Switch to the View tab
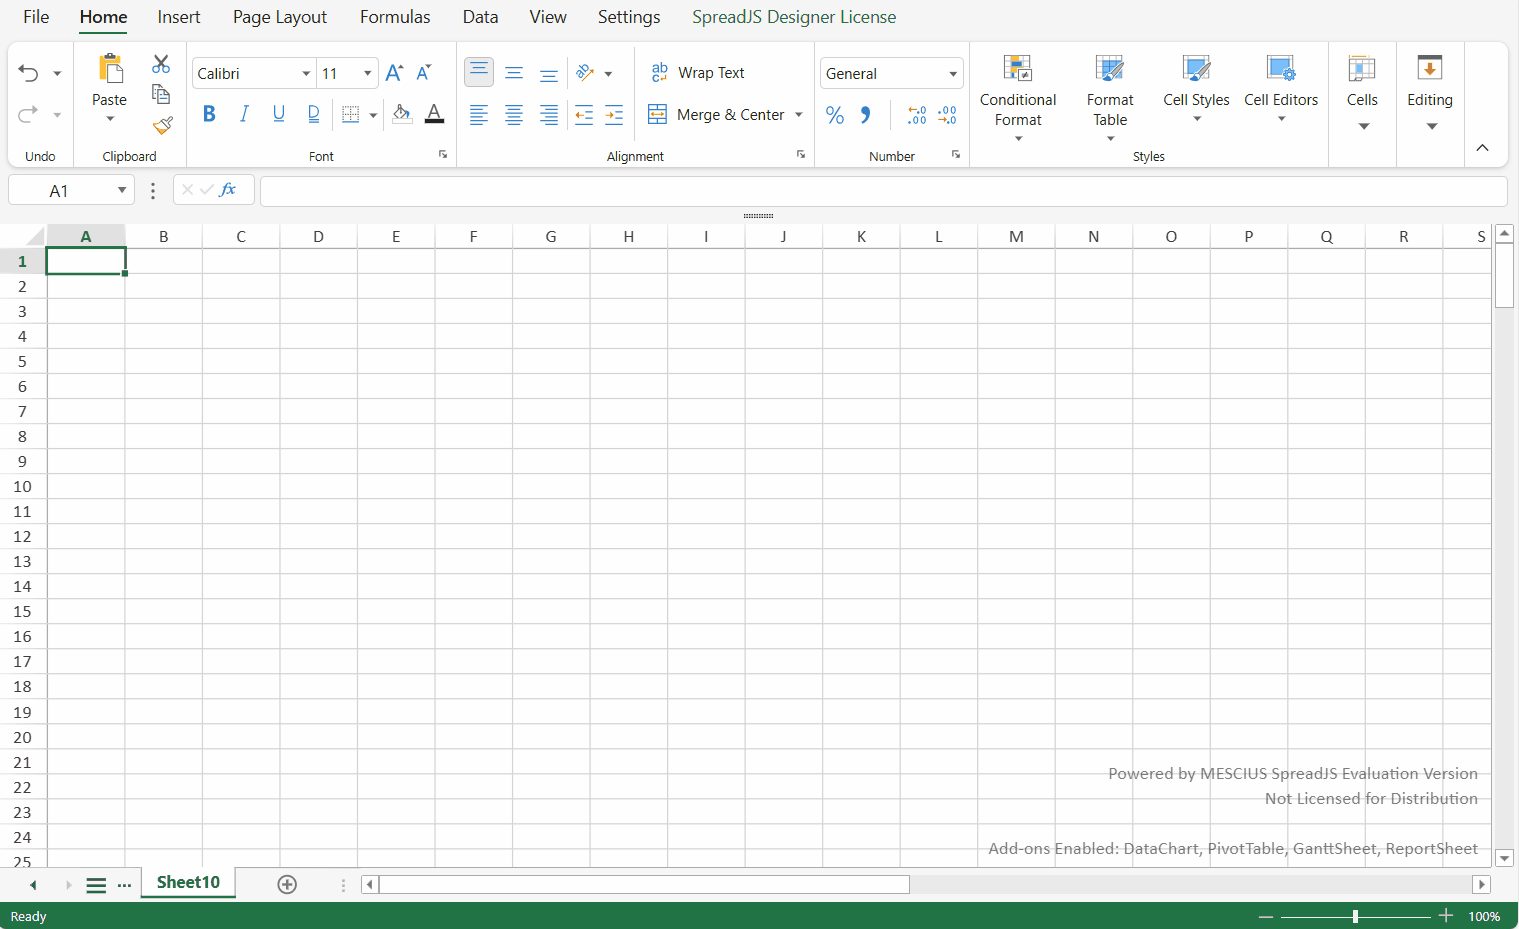Image resolution: width=1519 pixels, height=929 pixels. click(x=548, y=17)
